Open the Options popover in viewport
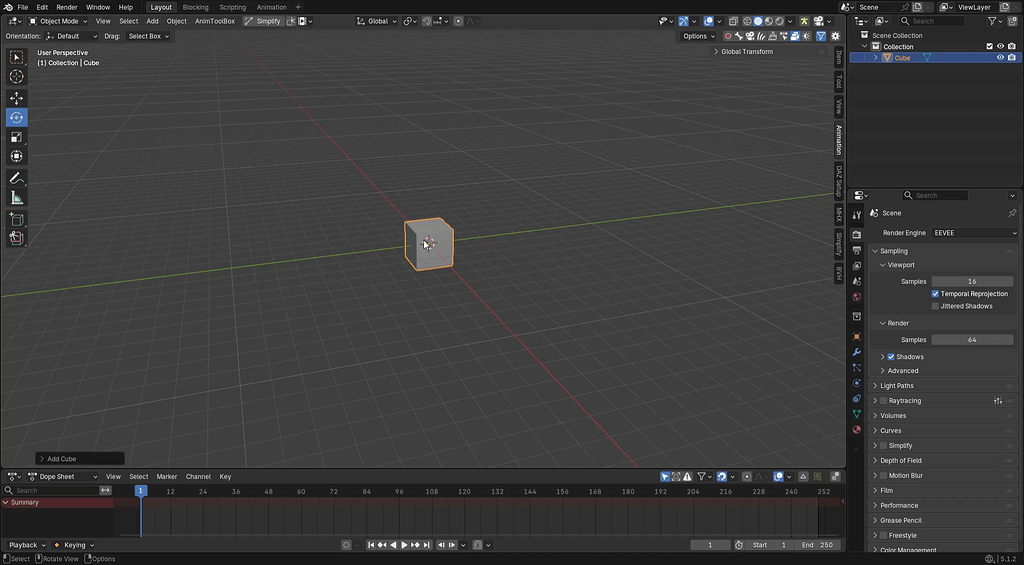Image resolution: width=1024 pixels, height=565 pixels. tap(698, 36)
